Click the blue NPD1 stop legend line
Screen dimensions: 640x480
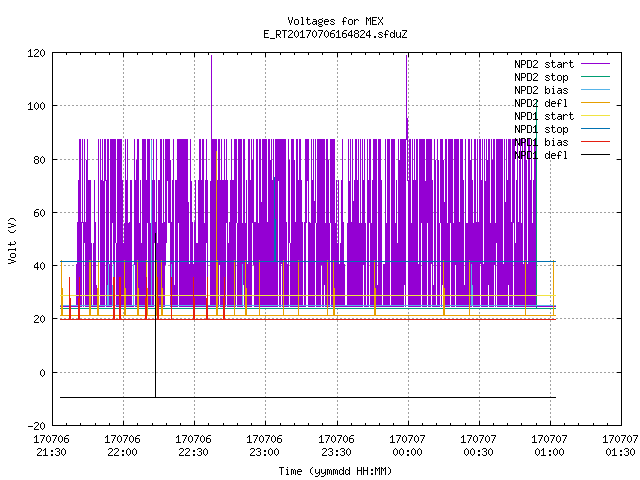[595, 129]
